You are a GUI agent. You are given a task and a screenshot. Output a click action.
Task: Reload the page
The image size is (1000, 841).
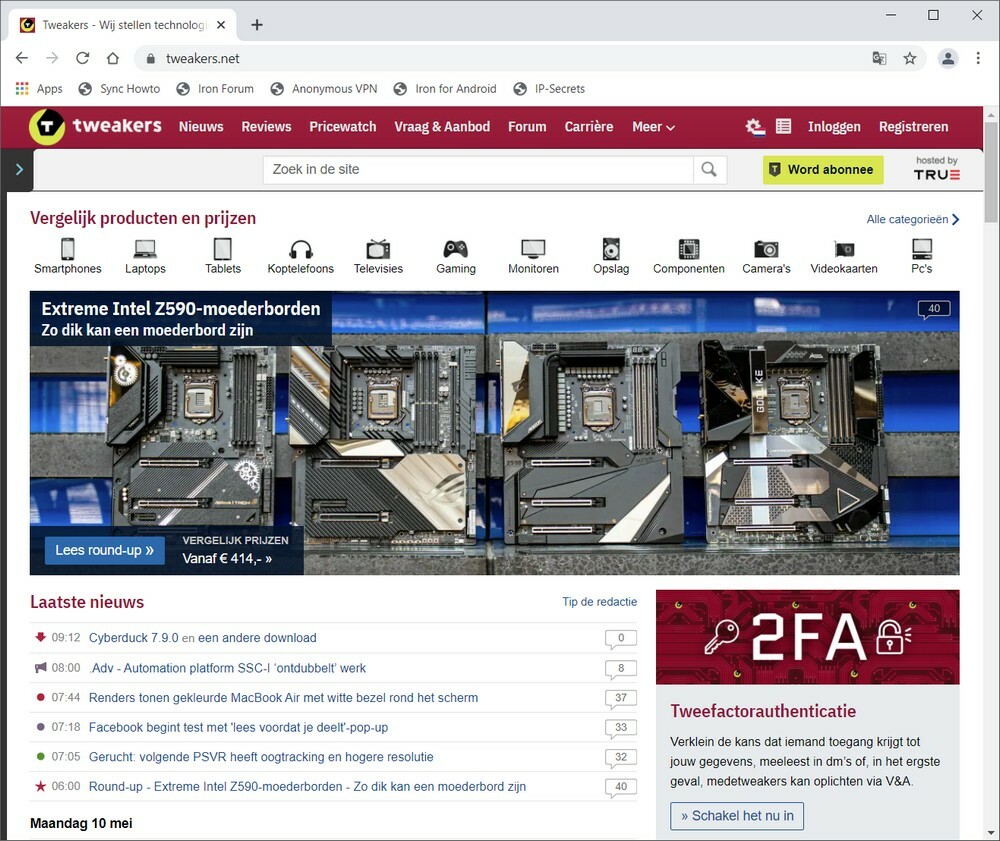82,59
